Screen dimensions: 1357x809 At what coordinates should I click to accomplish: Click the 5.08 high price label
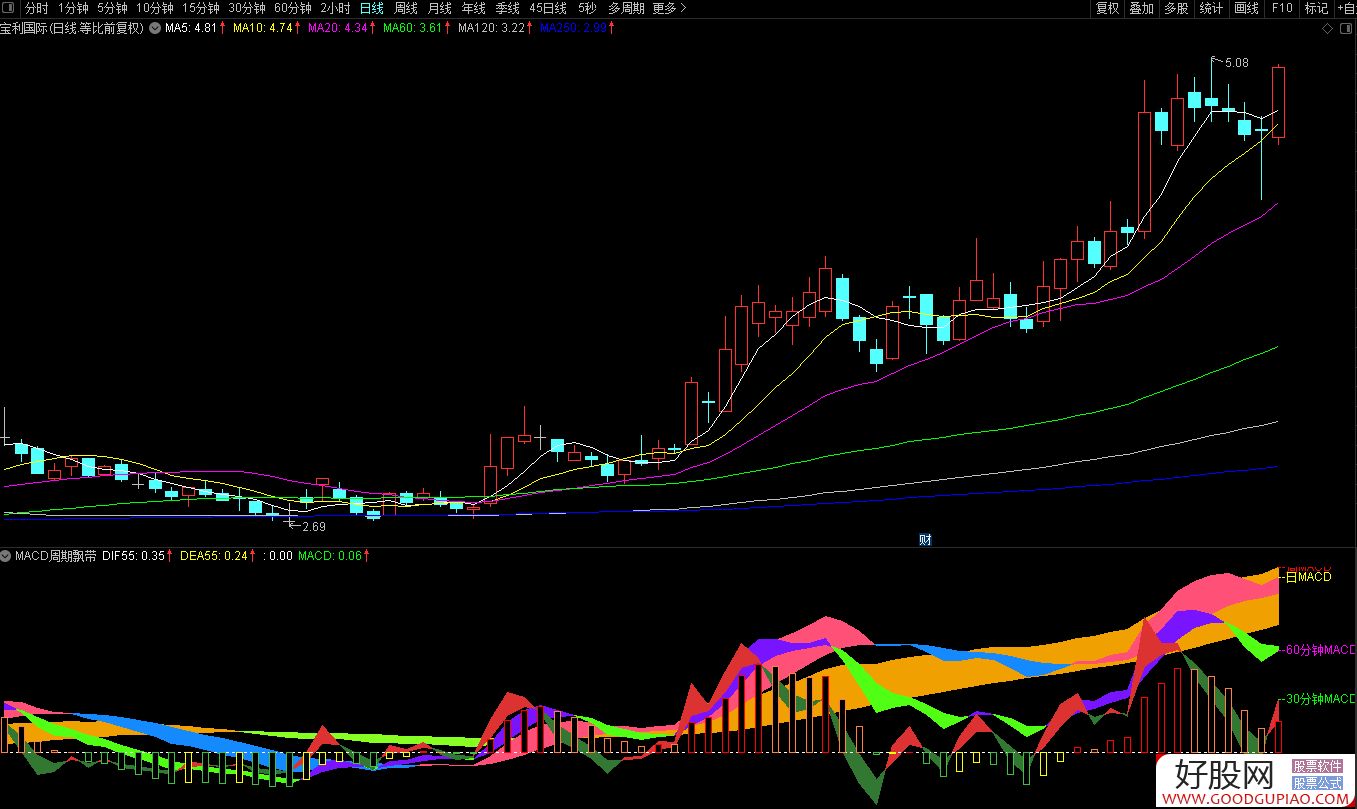coord(1236,62)
